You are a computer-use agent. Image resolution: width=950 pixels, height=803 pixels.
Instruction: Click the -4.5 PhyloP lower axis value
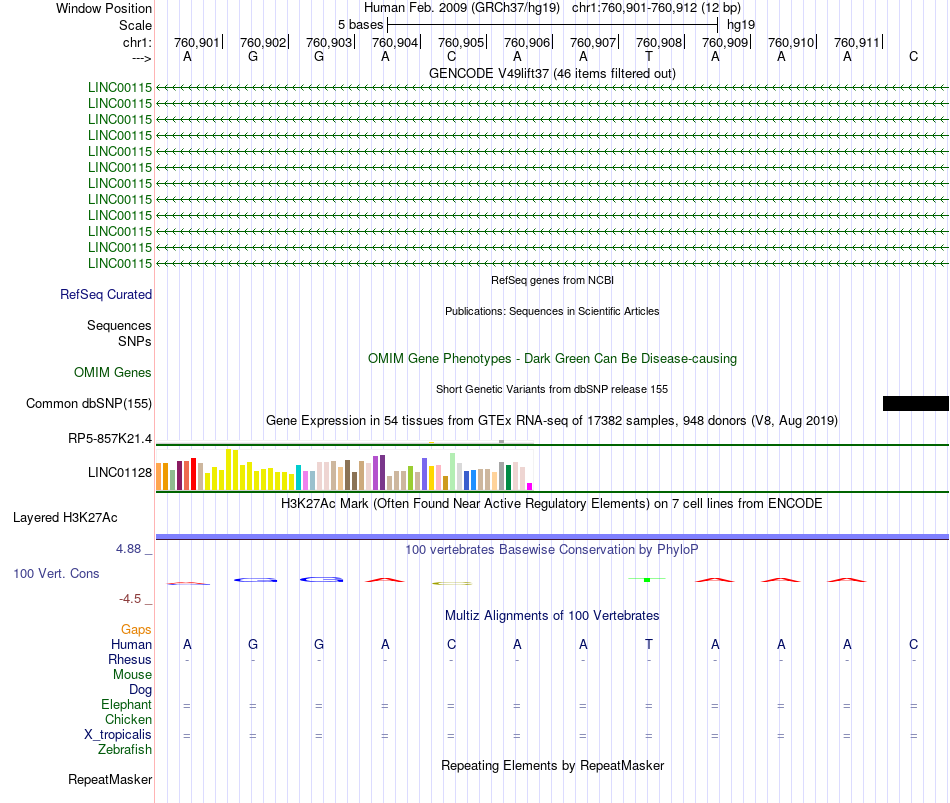click(130, 599)
